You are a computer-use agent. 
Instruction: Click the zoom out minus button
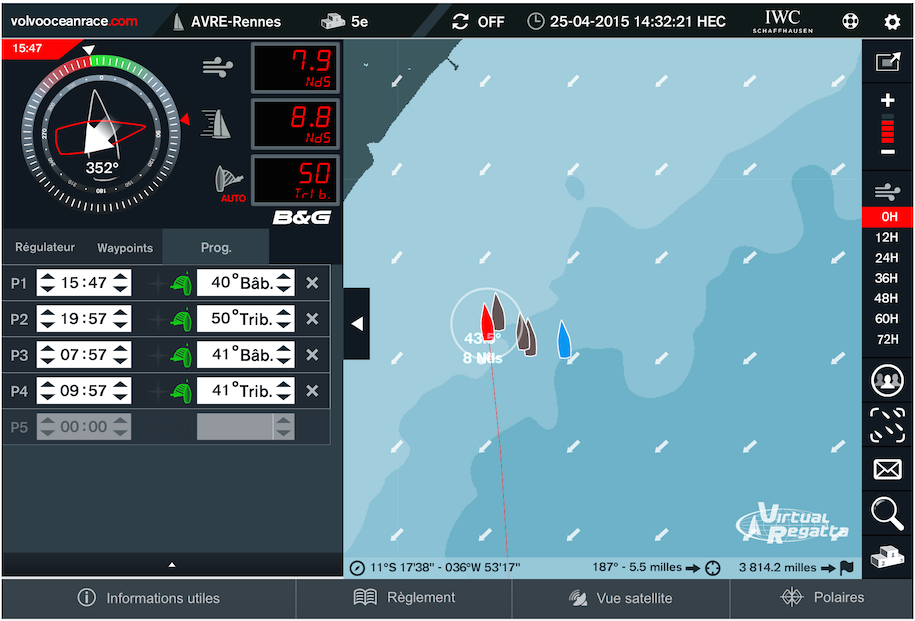pyautogui.click(x=887, y=152)
